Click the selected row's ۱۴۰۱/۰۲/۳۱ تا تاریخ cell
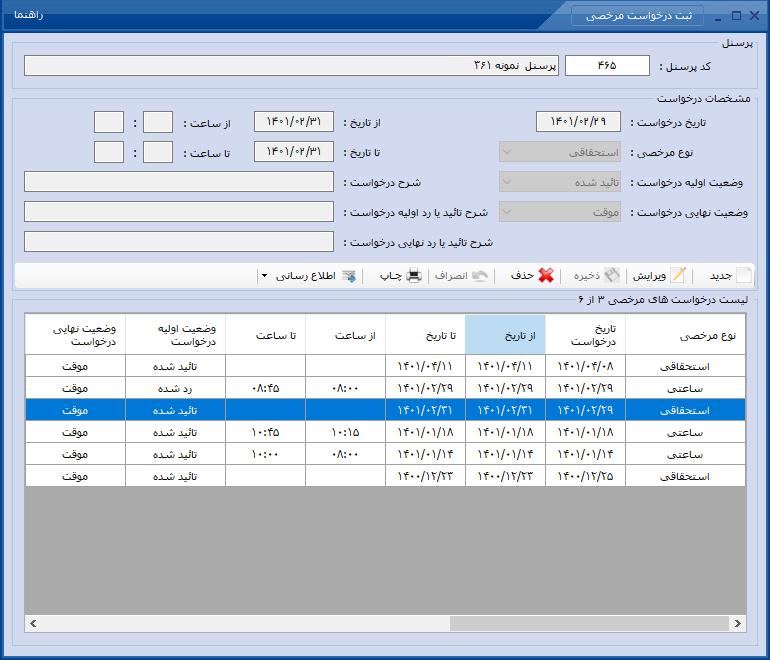The image size is (770, 660). coord(425,410)
